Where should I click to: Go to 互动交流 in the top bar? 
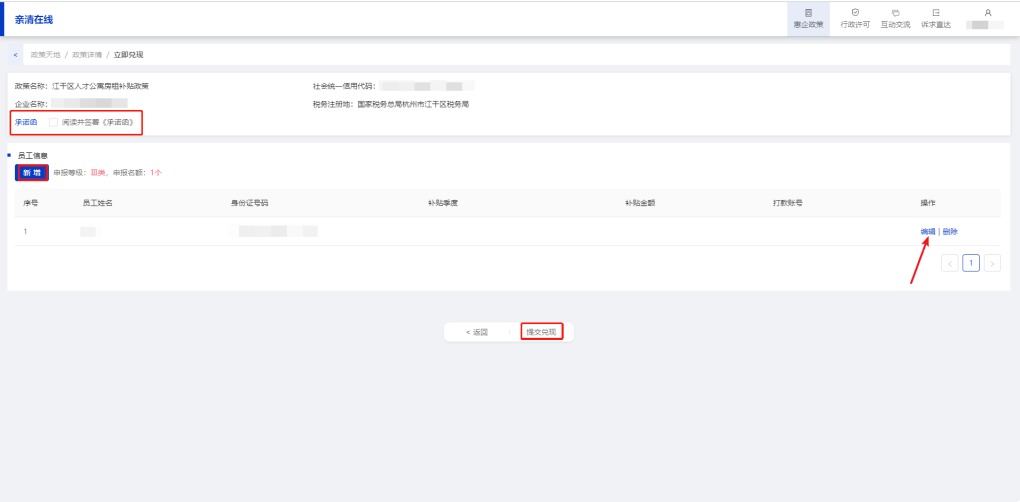click(895, 18)
